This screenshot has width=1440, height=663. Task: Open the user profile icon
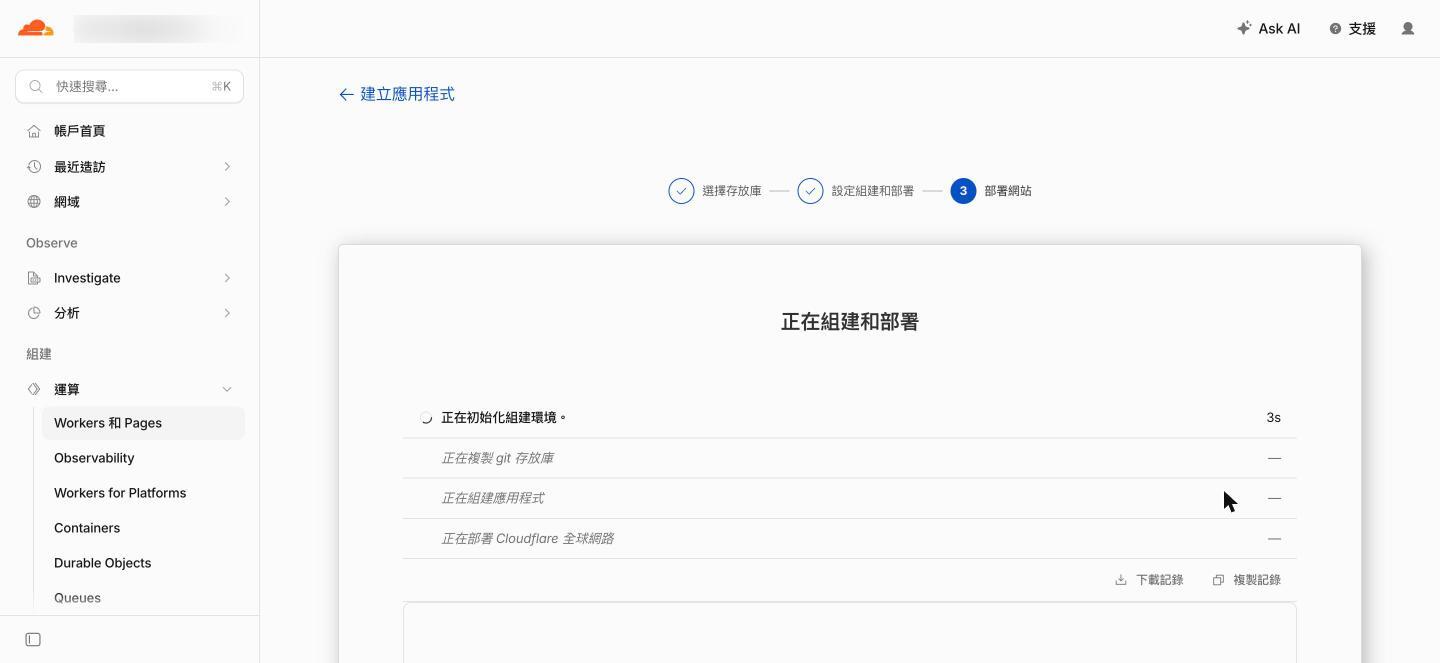point(1408,28)
